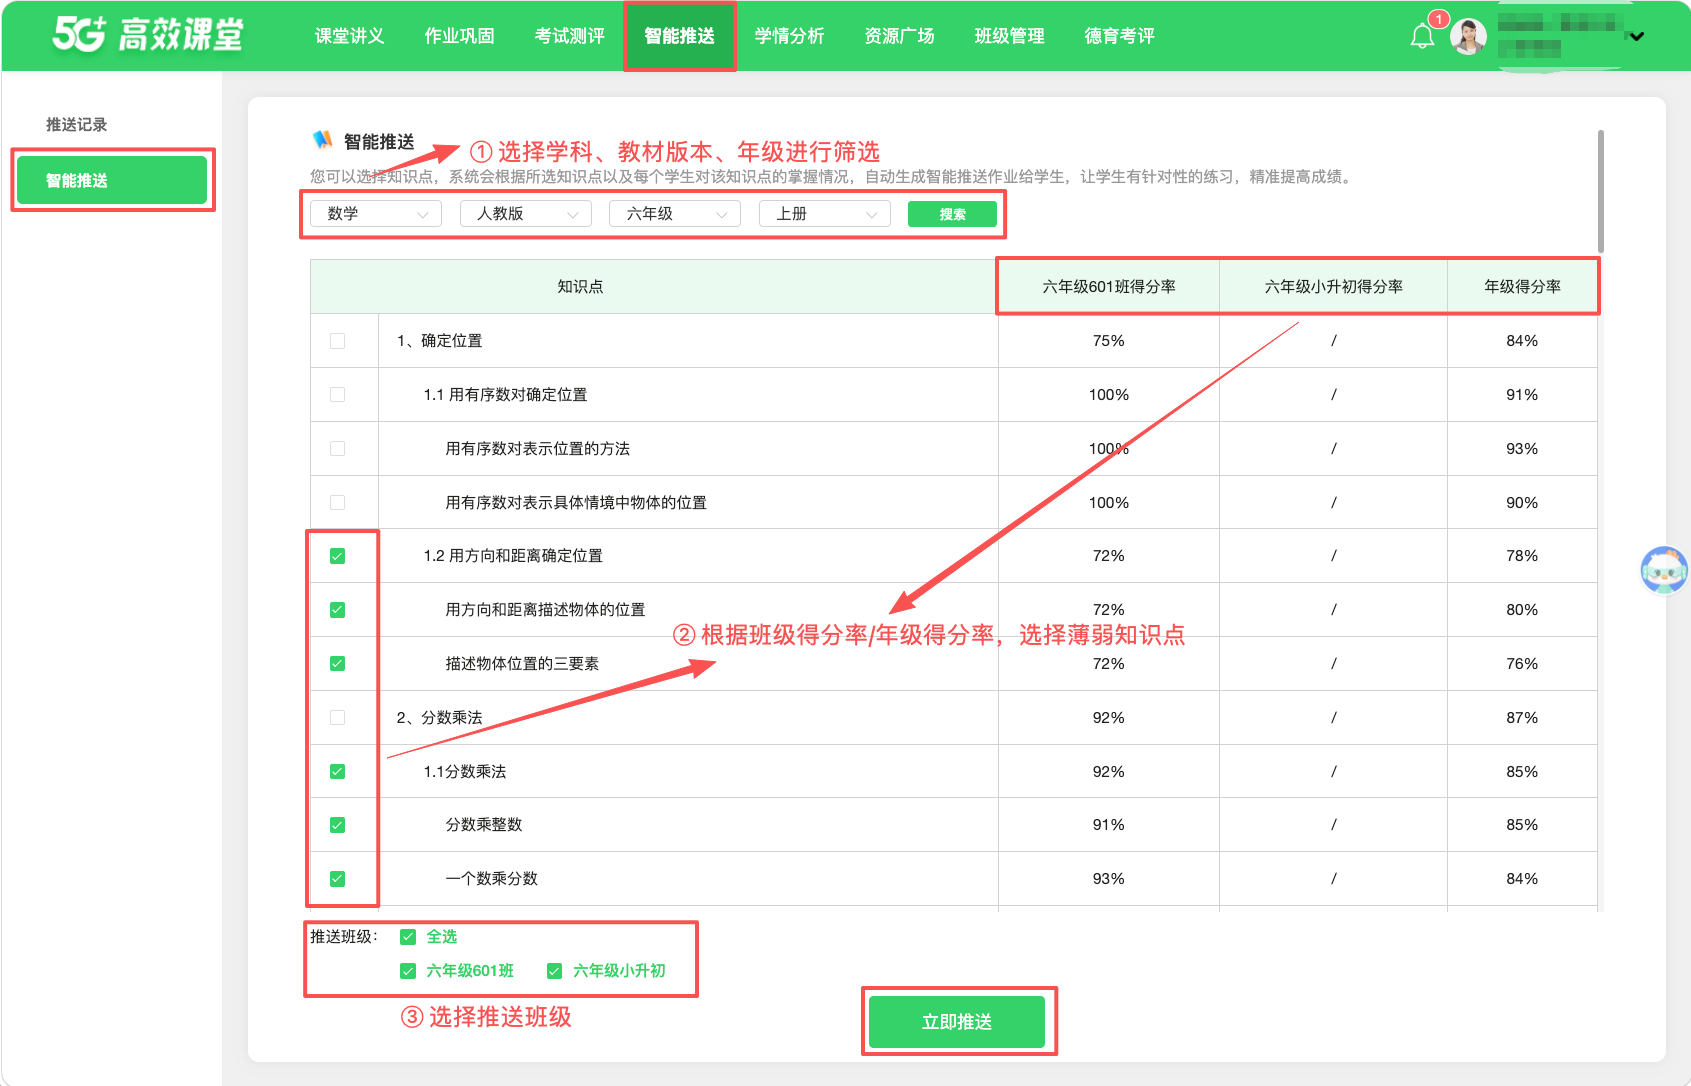Image resolution: width=1691 pixels, height=1086 pixels.
Task: Open the 德育考评 tab
Action: pos(1119,36)
